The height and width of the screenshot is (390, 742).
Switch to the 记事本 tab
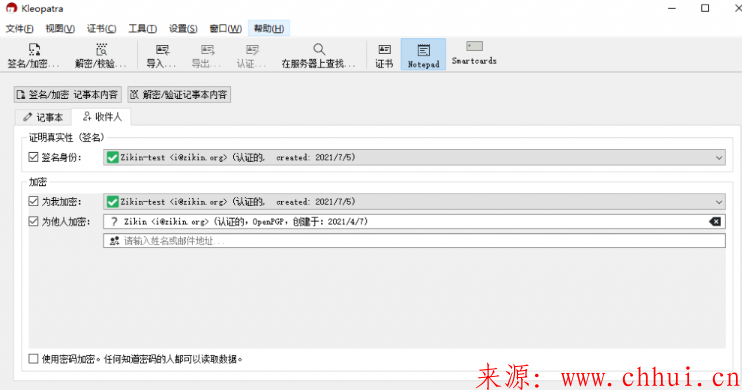[43, 117]
